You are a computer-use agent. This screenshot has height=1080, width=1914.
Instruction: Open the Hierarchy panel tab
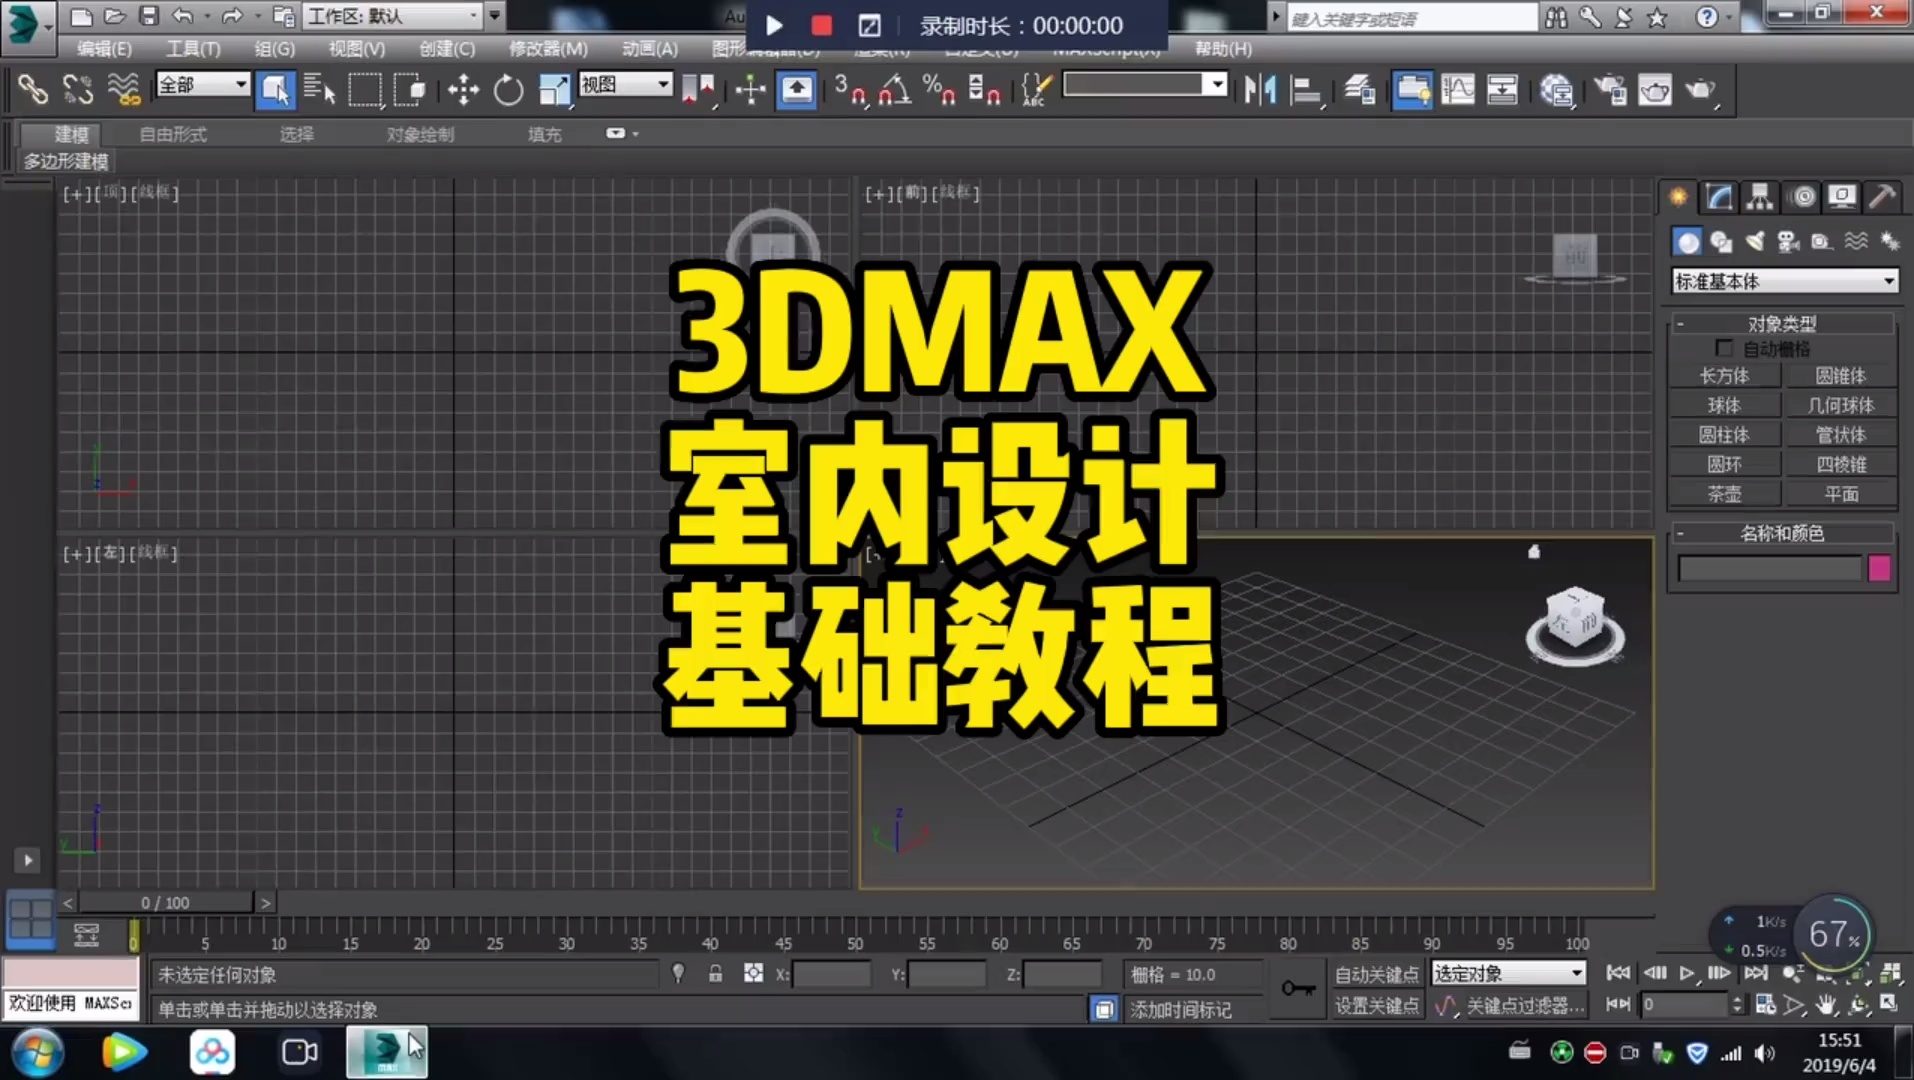point(1760,197)
